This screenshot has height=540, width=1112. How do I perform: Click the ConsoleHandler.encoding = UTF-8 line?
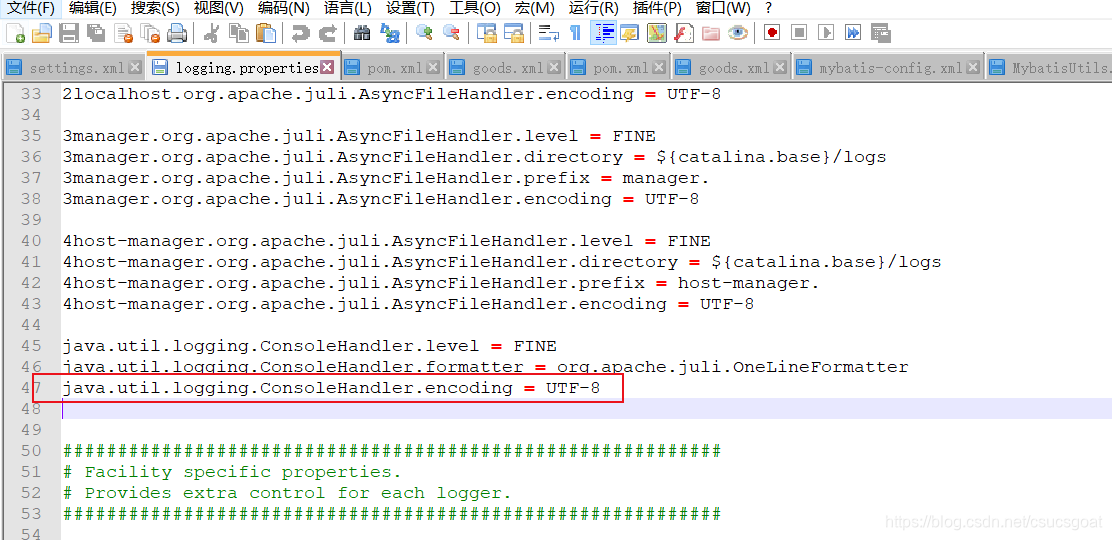coord(331,388)
